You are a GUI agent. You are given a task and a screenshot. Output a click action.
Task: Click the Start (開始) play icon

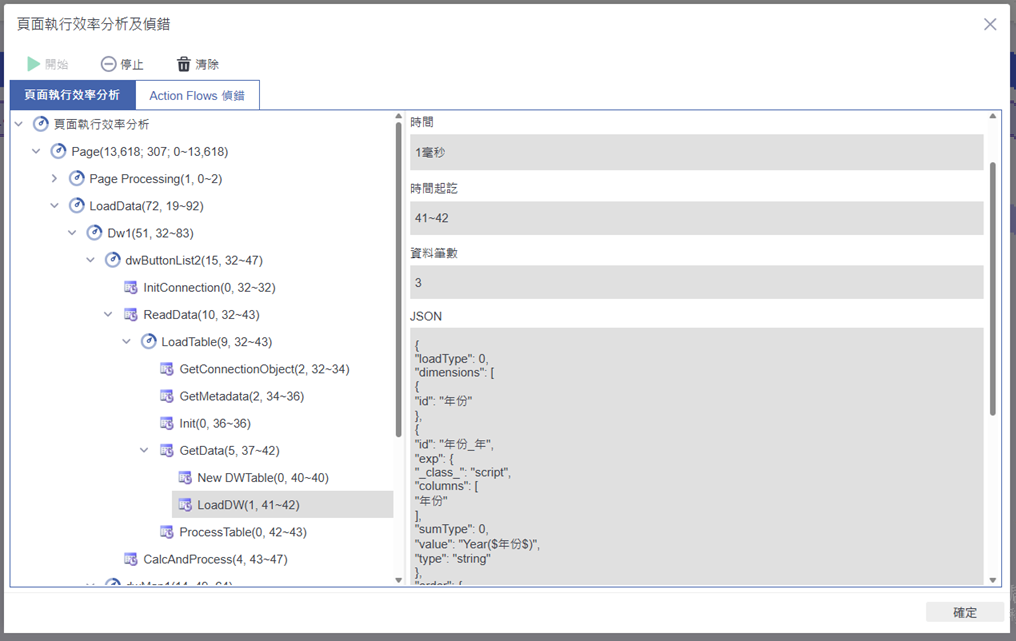(x=34, y=64)
